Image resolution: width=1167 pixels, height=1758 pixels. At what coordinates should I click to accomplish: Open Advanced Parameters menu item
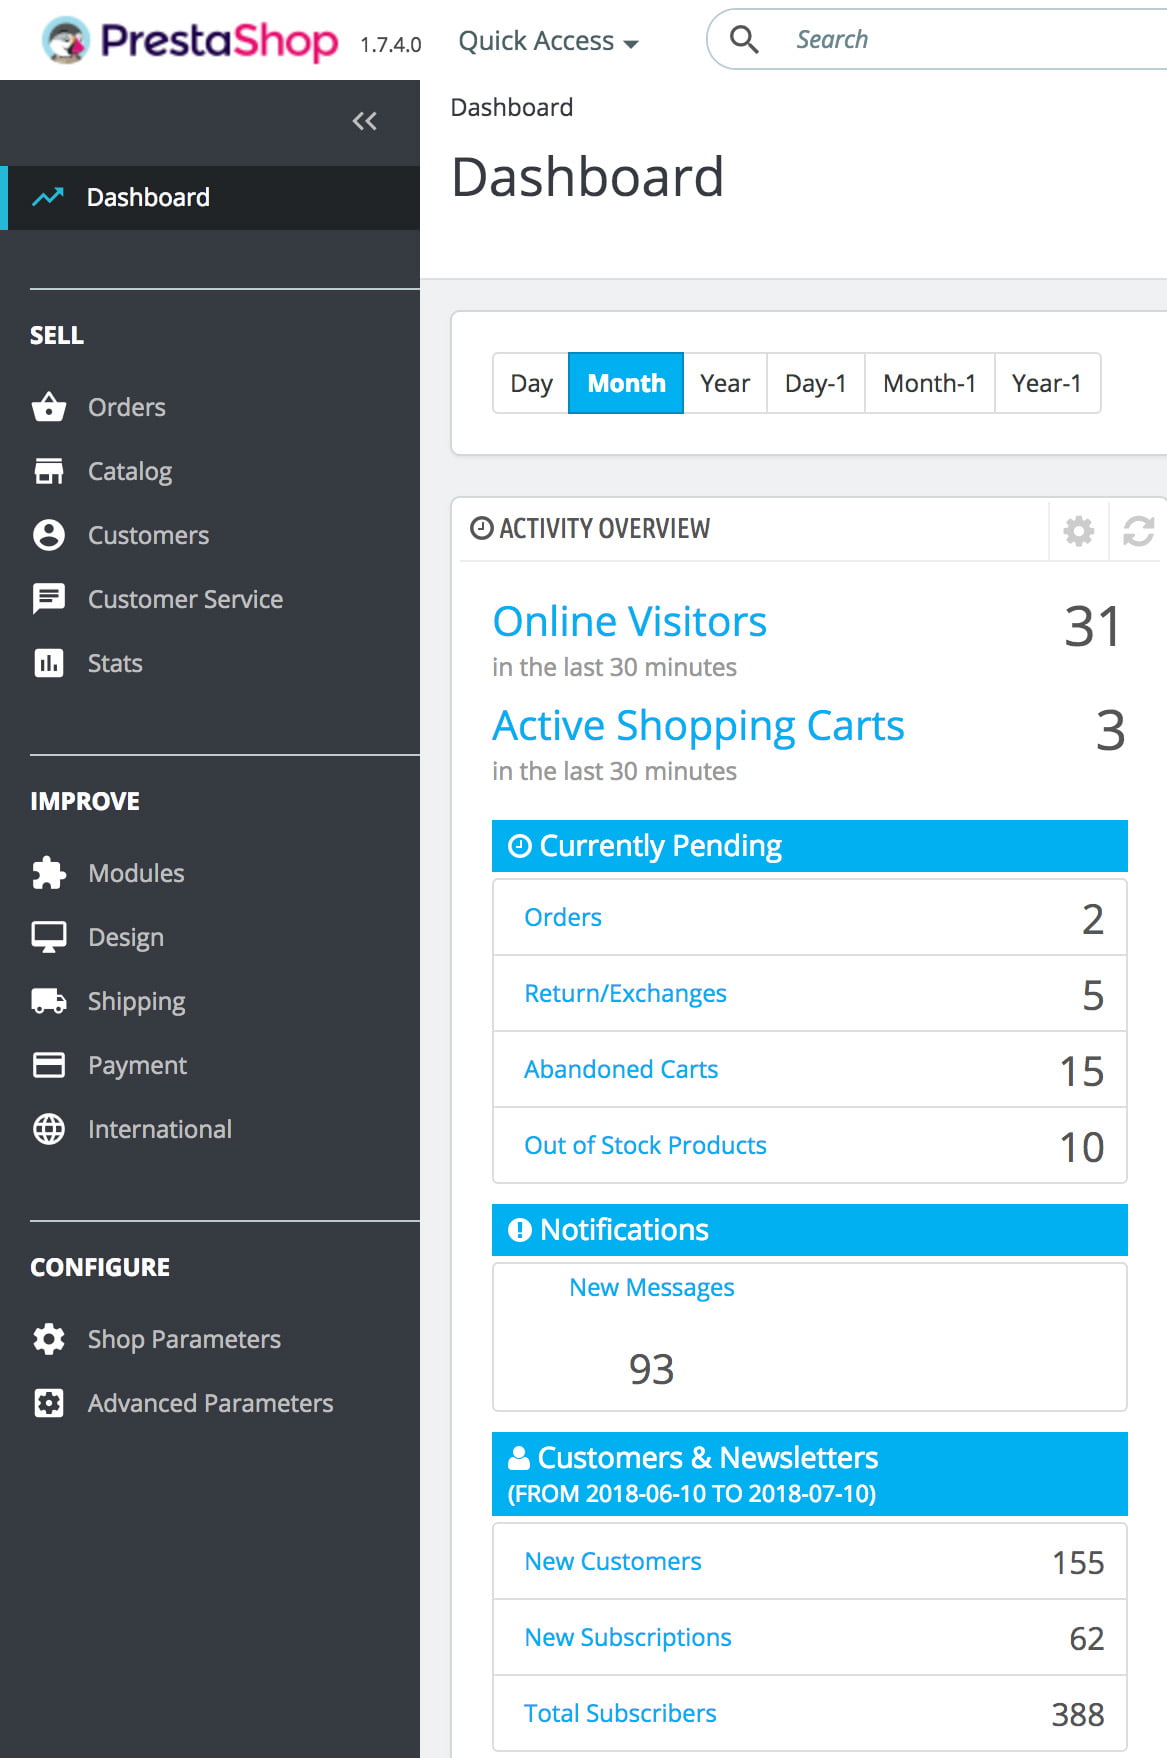(x=210, y=1403)
